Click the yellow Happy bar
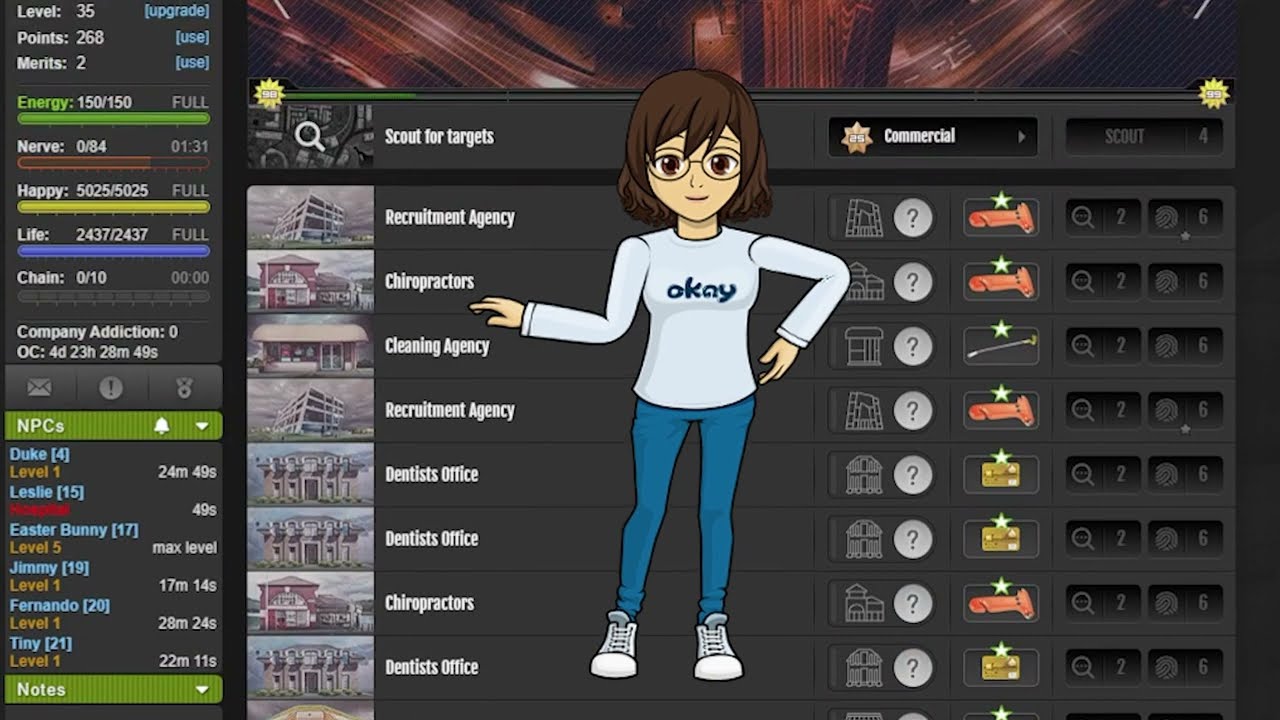This screenshot has width=1280, height=720. pyautogui.click(x=113, y=207)
